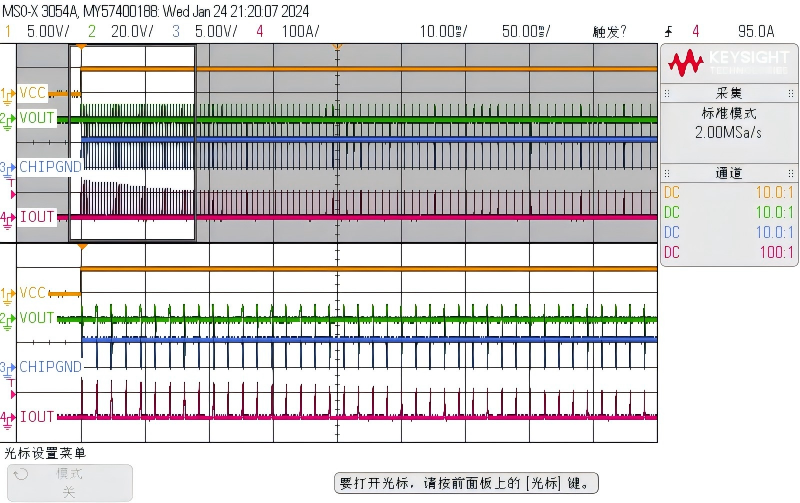Select the rising edge trigger slope icon
This screenshot has width=800, height=503.
[667, 31]
